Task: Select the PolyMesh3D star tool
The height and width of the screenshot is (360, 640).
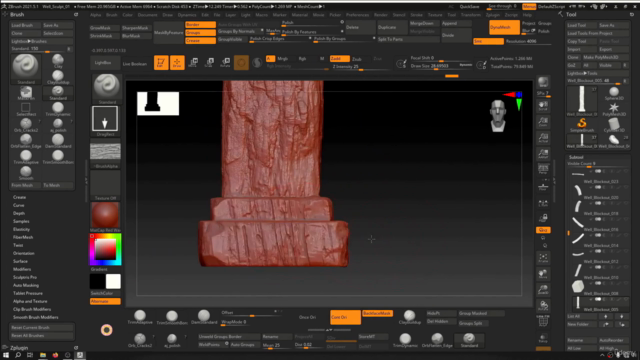Action: (614, 109)
